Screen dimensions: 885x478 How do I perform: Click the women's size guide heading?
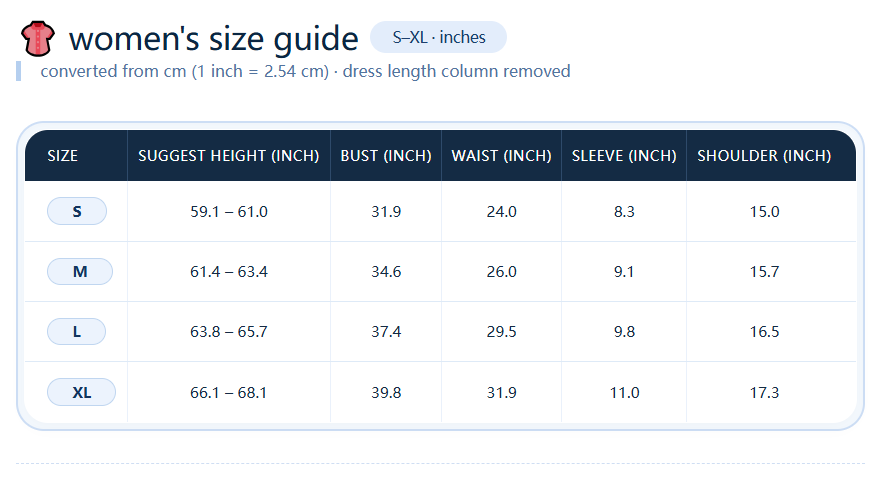tap(213, 39)
